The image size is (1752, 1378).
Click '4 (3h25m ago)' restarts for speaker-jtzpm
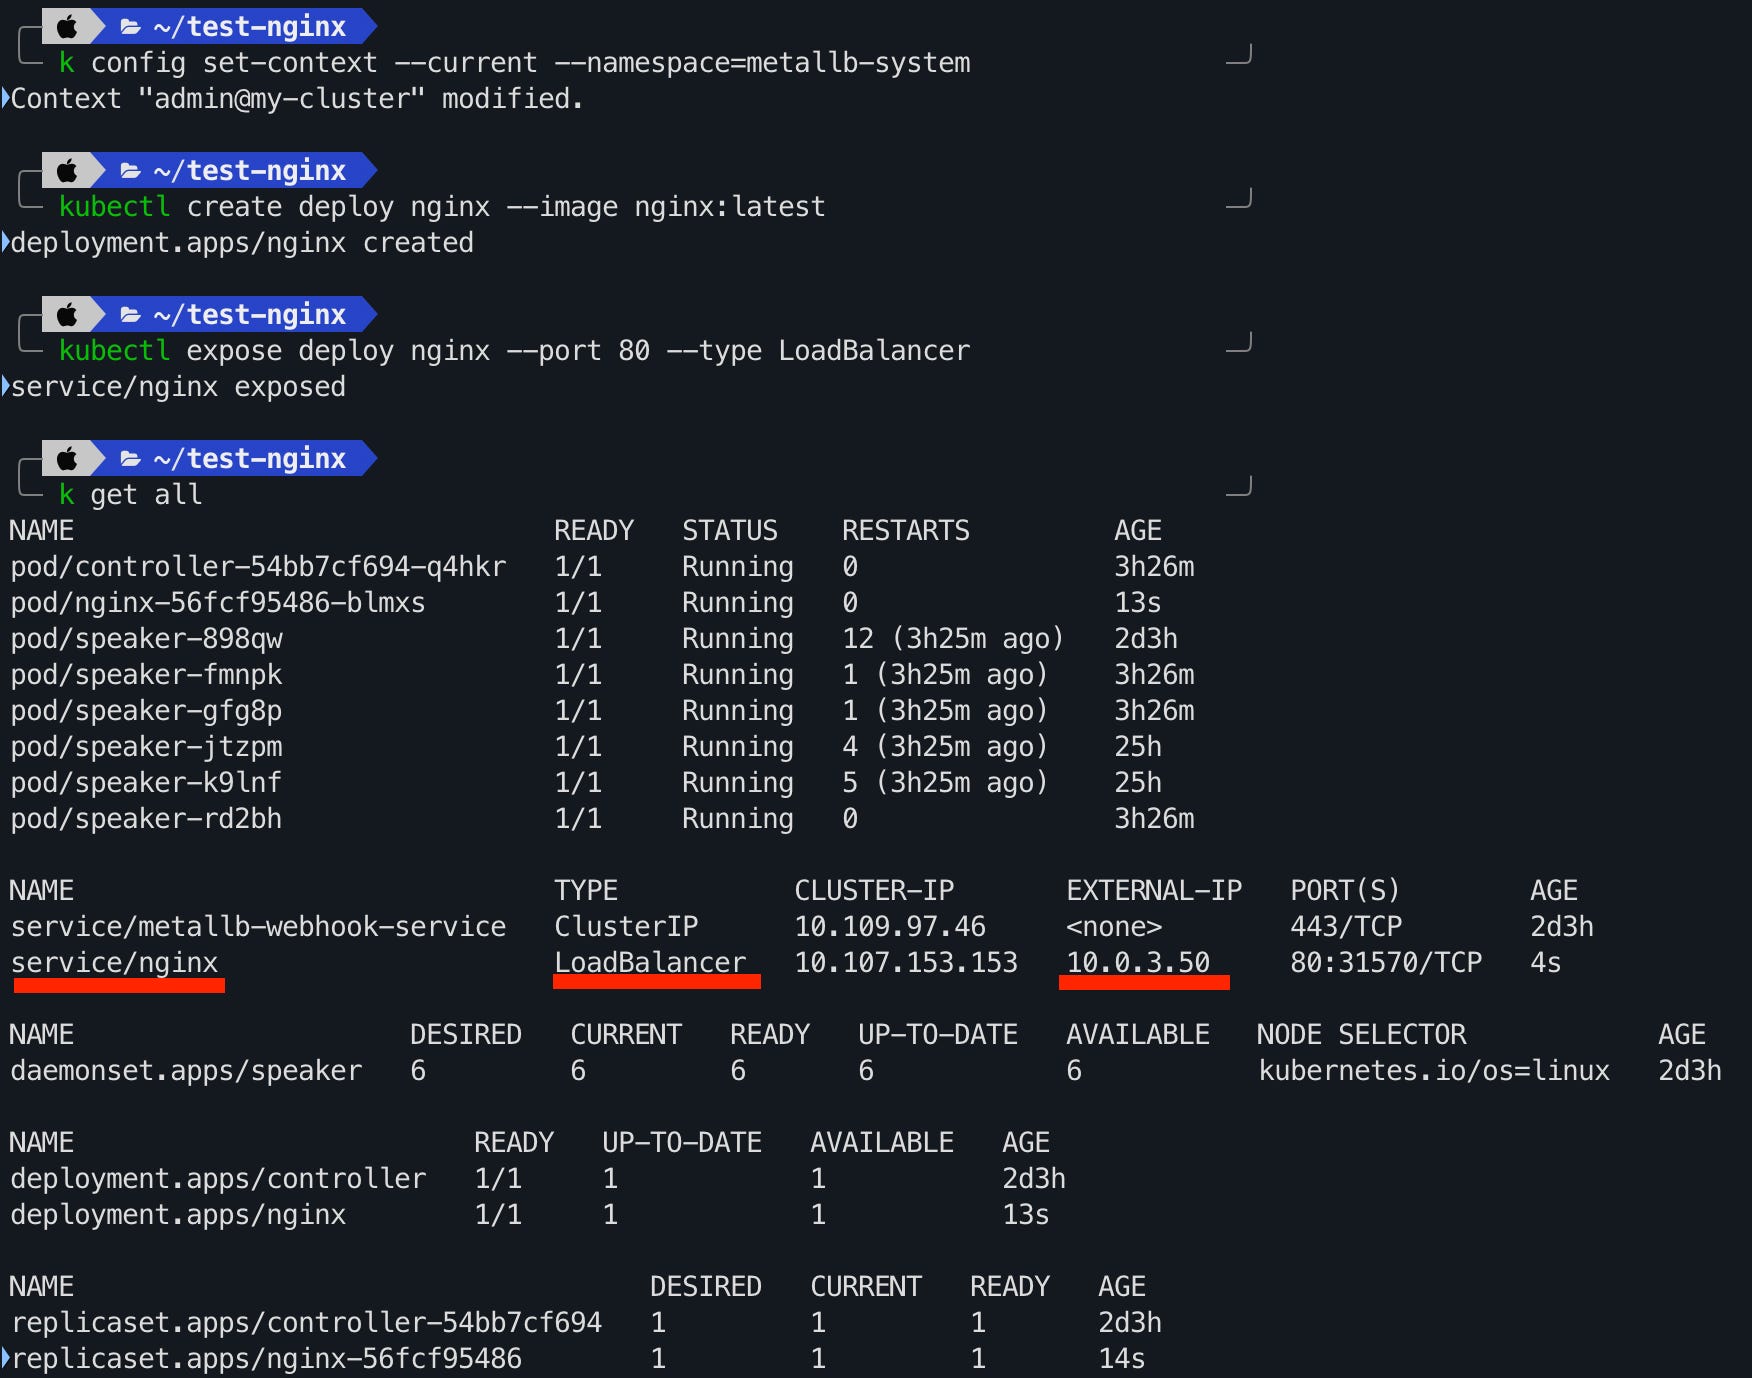pos(945,747)
